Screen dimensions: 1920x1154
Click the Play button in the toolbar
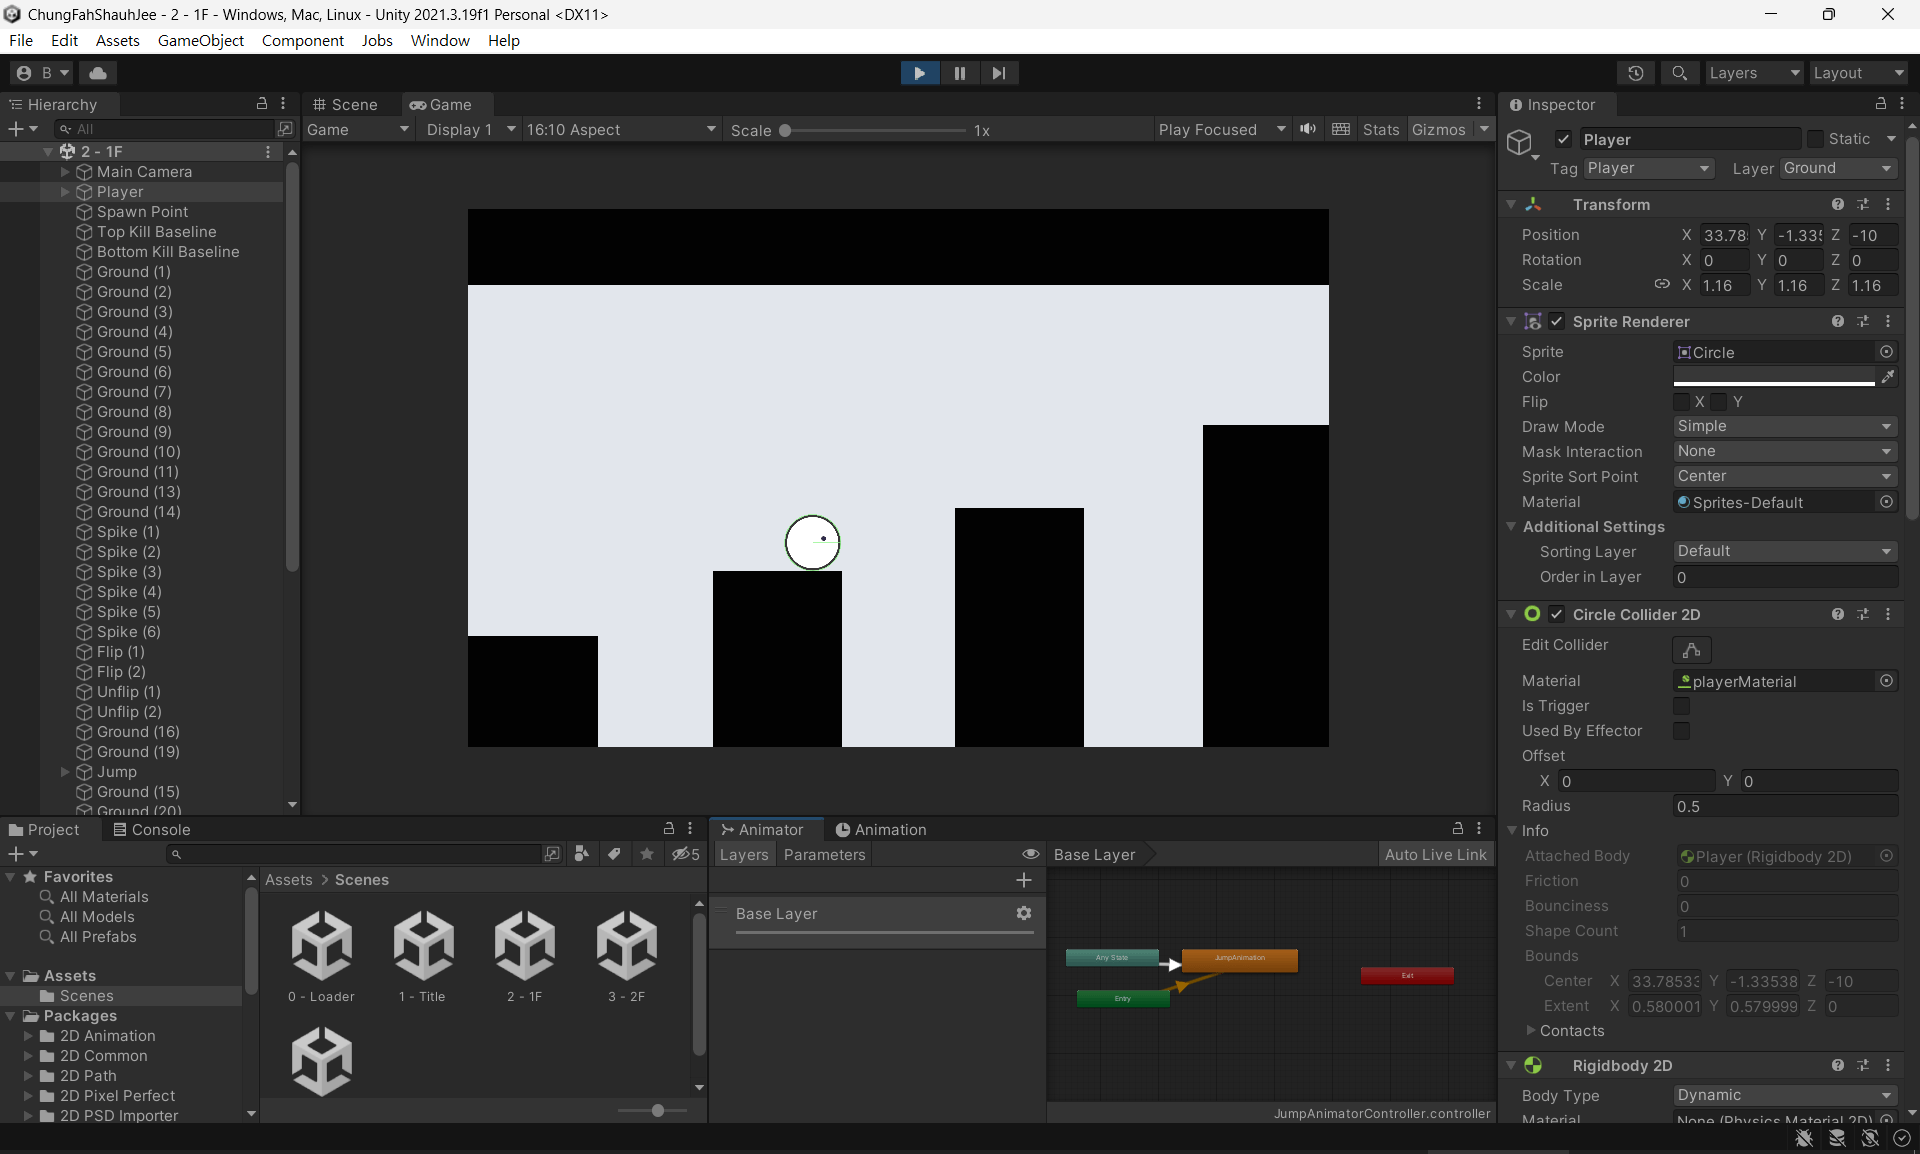[x=919, y=73]
